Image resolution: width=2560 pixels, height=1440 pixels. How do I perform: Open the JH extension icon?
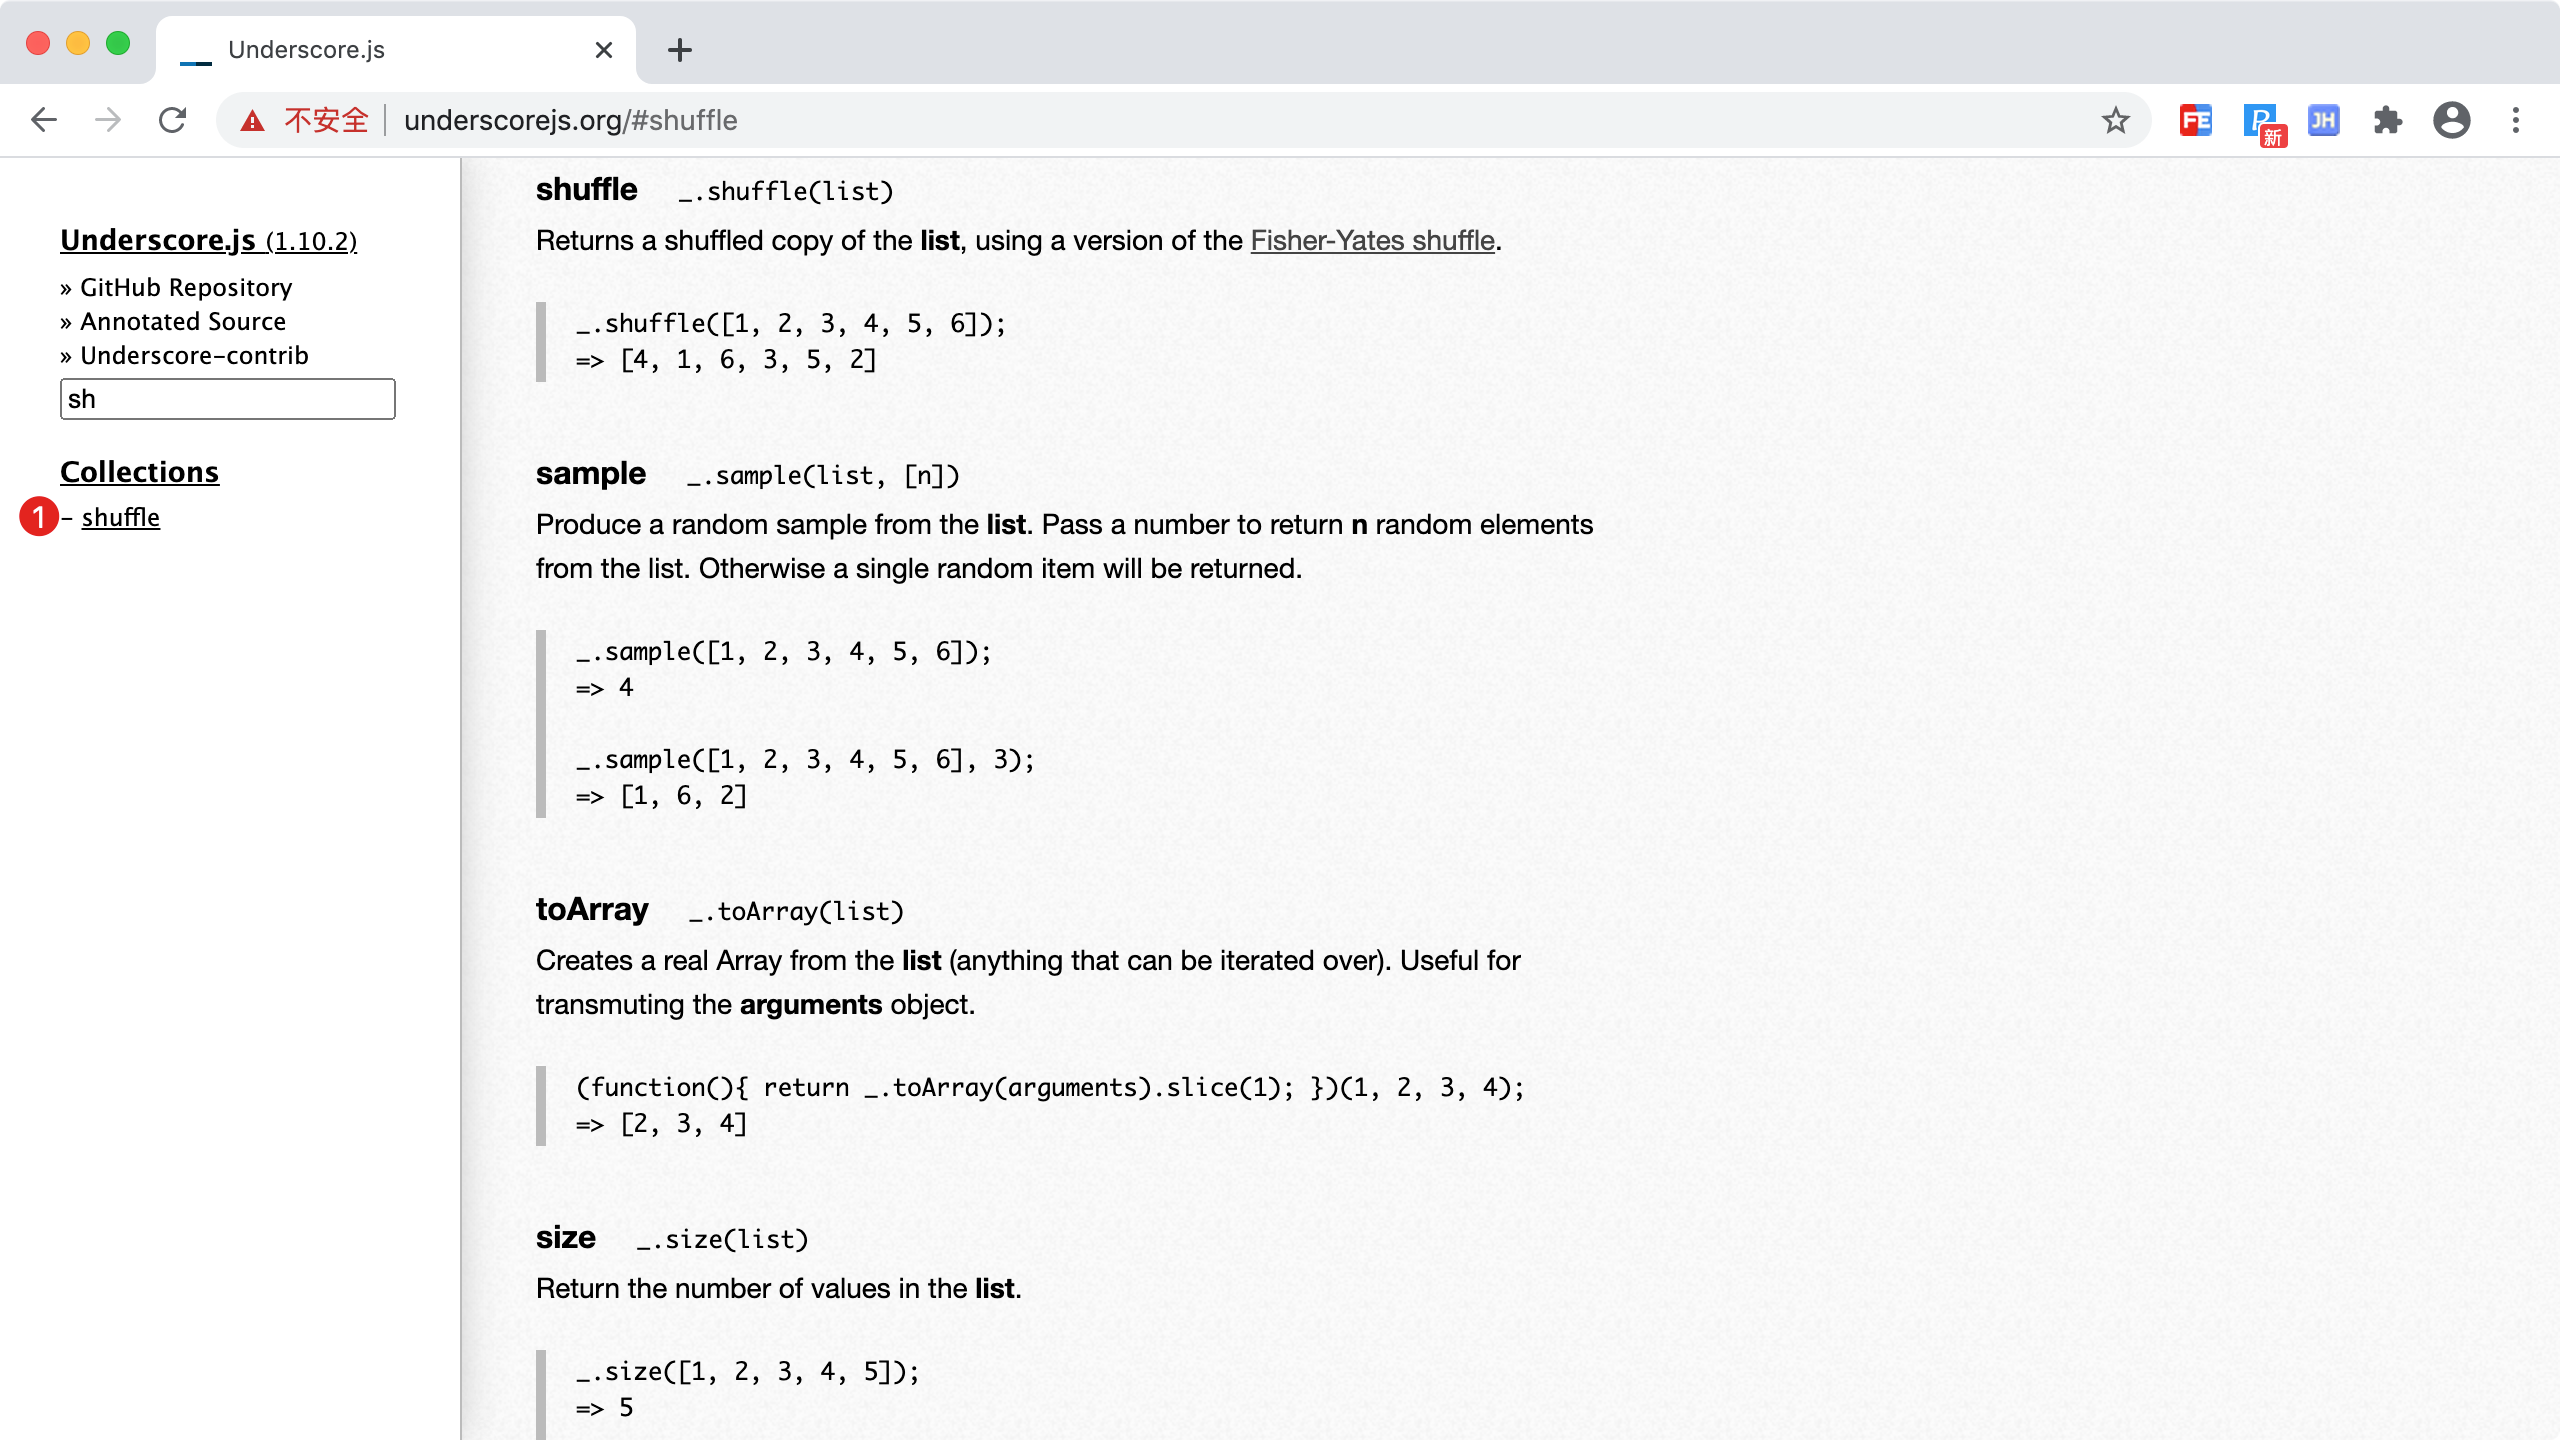tap(2323, 120)
